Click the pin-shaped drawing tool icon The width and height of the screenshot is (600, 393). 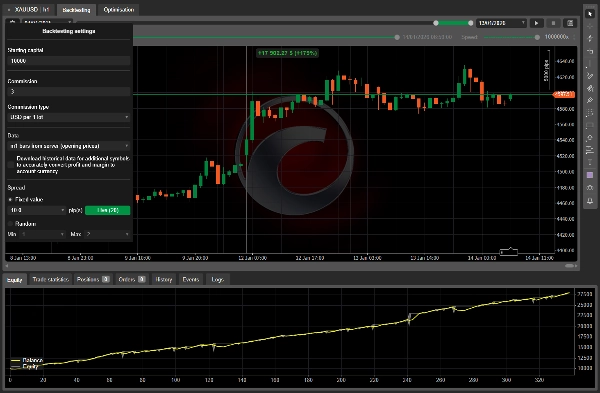(590, 101)
